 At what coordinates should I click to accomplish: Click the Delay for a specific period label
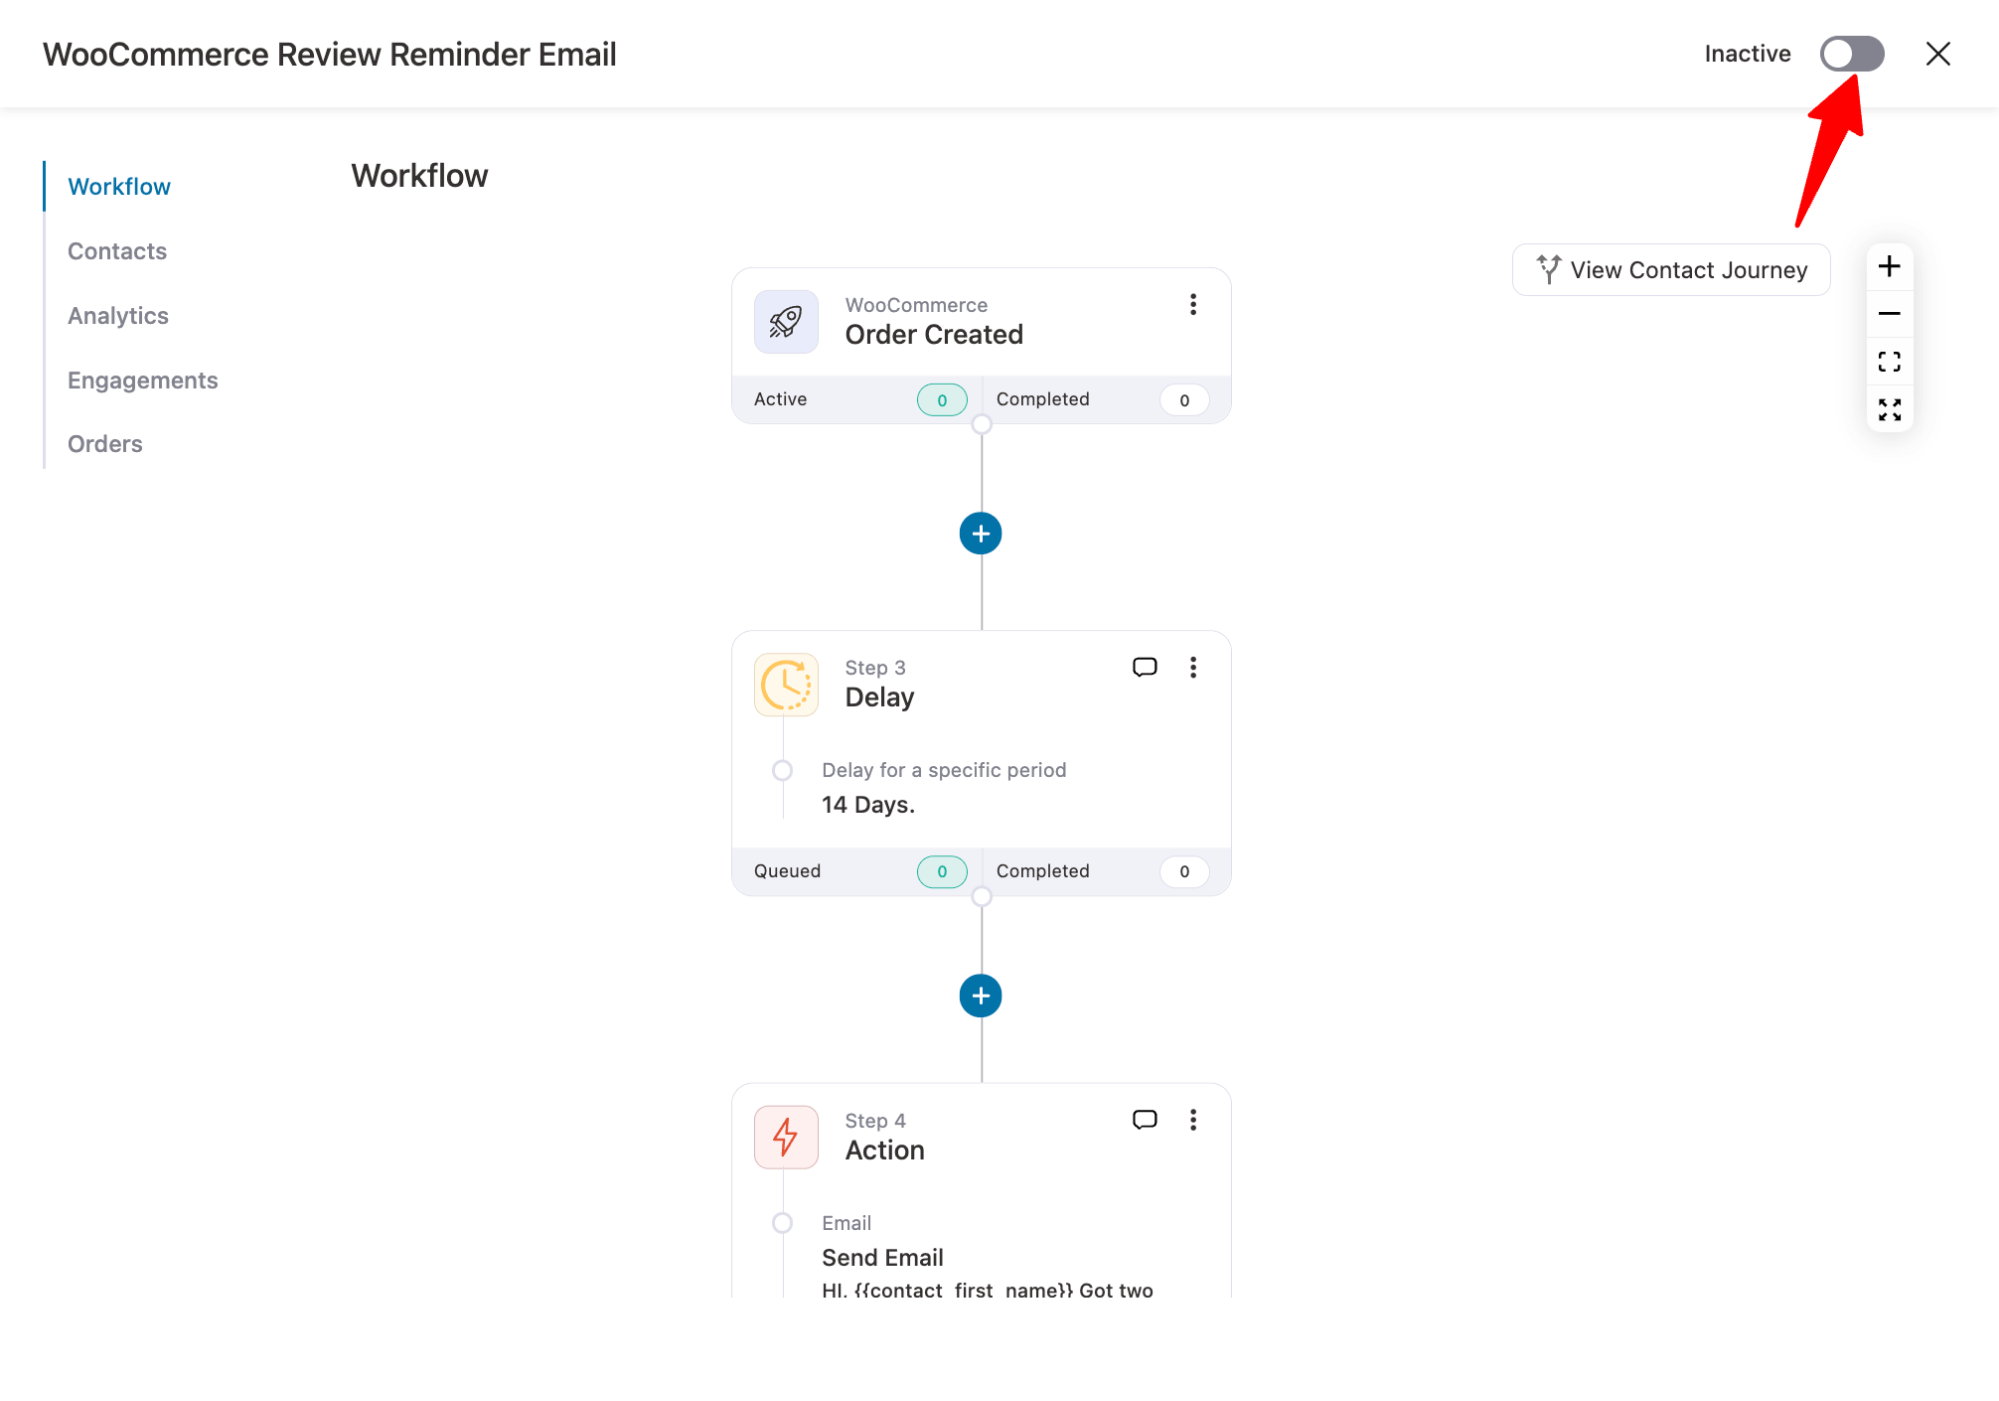(x=944, y=771)
